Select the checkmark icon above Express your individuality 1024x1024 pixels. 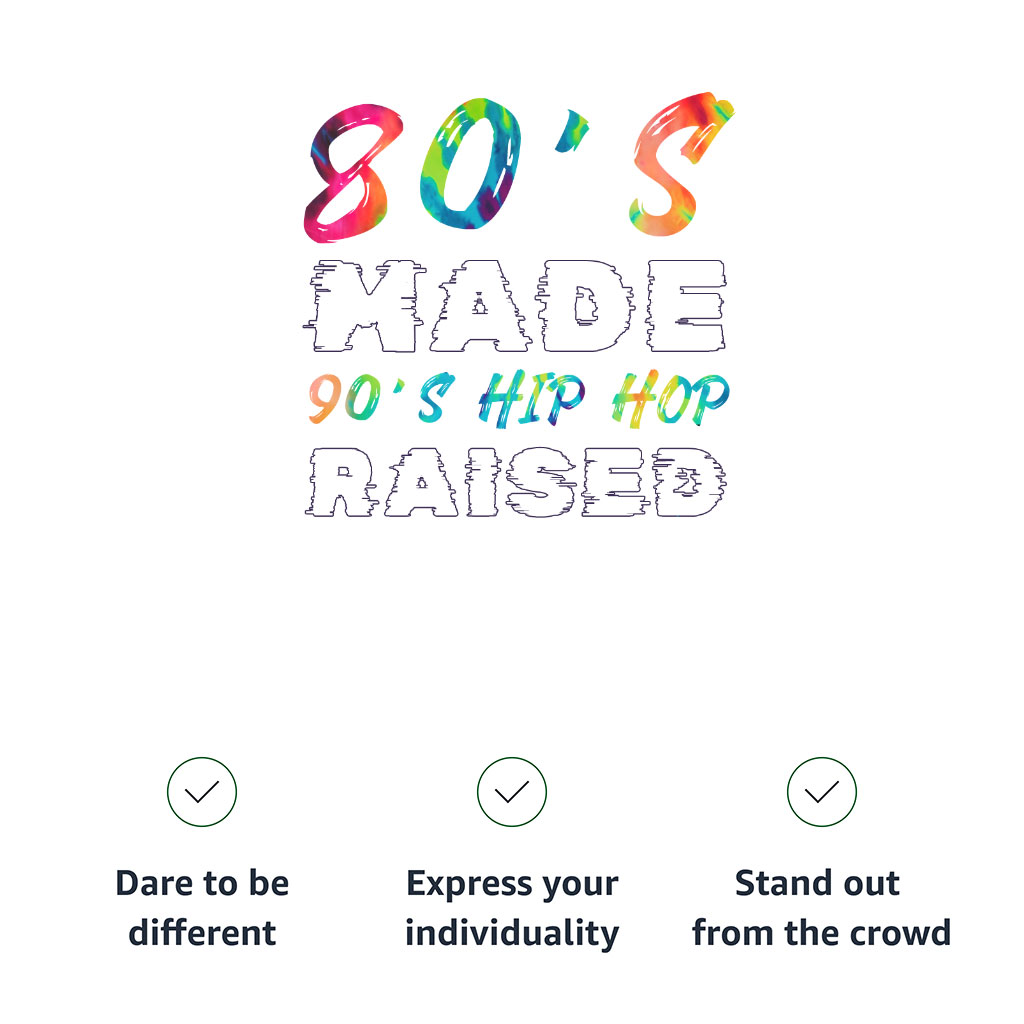tap(512, 792)
